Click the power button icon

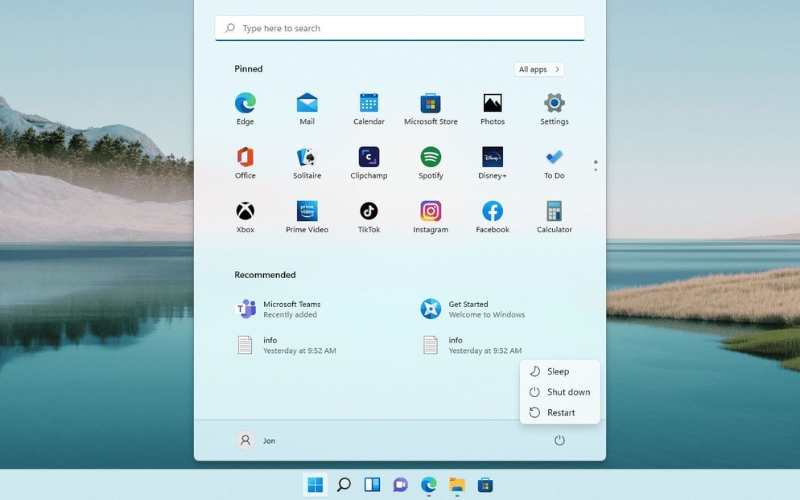click(x=559, y=440)
